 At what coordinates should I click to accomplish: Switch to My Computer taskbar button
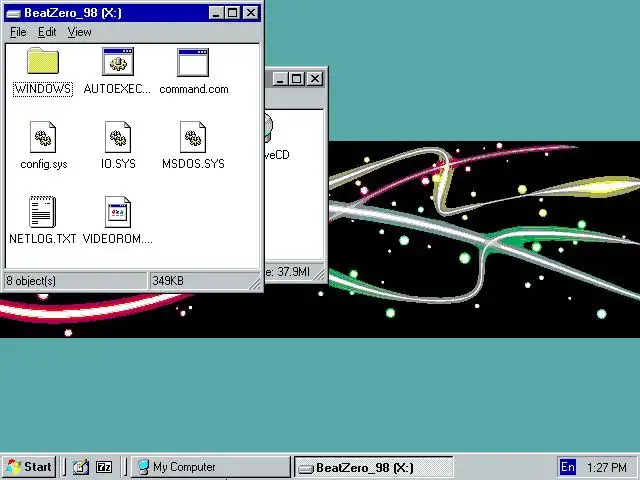211,467
